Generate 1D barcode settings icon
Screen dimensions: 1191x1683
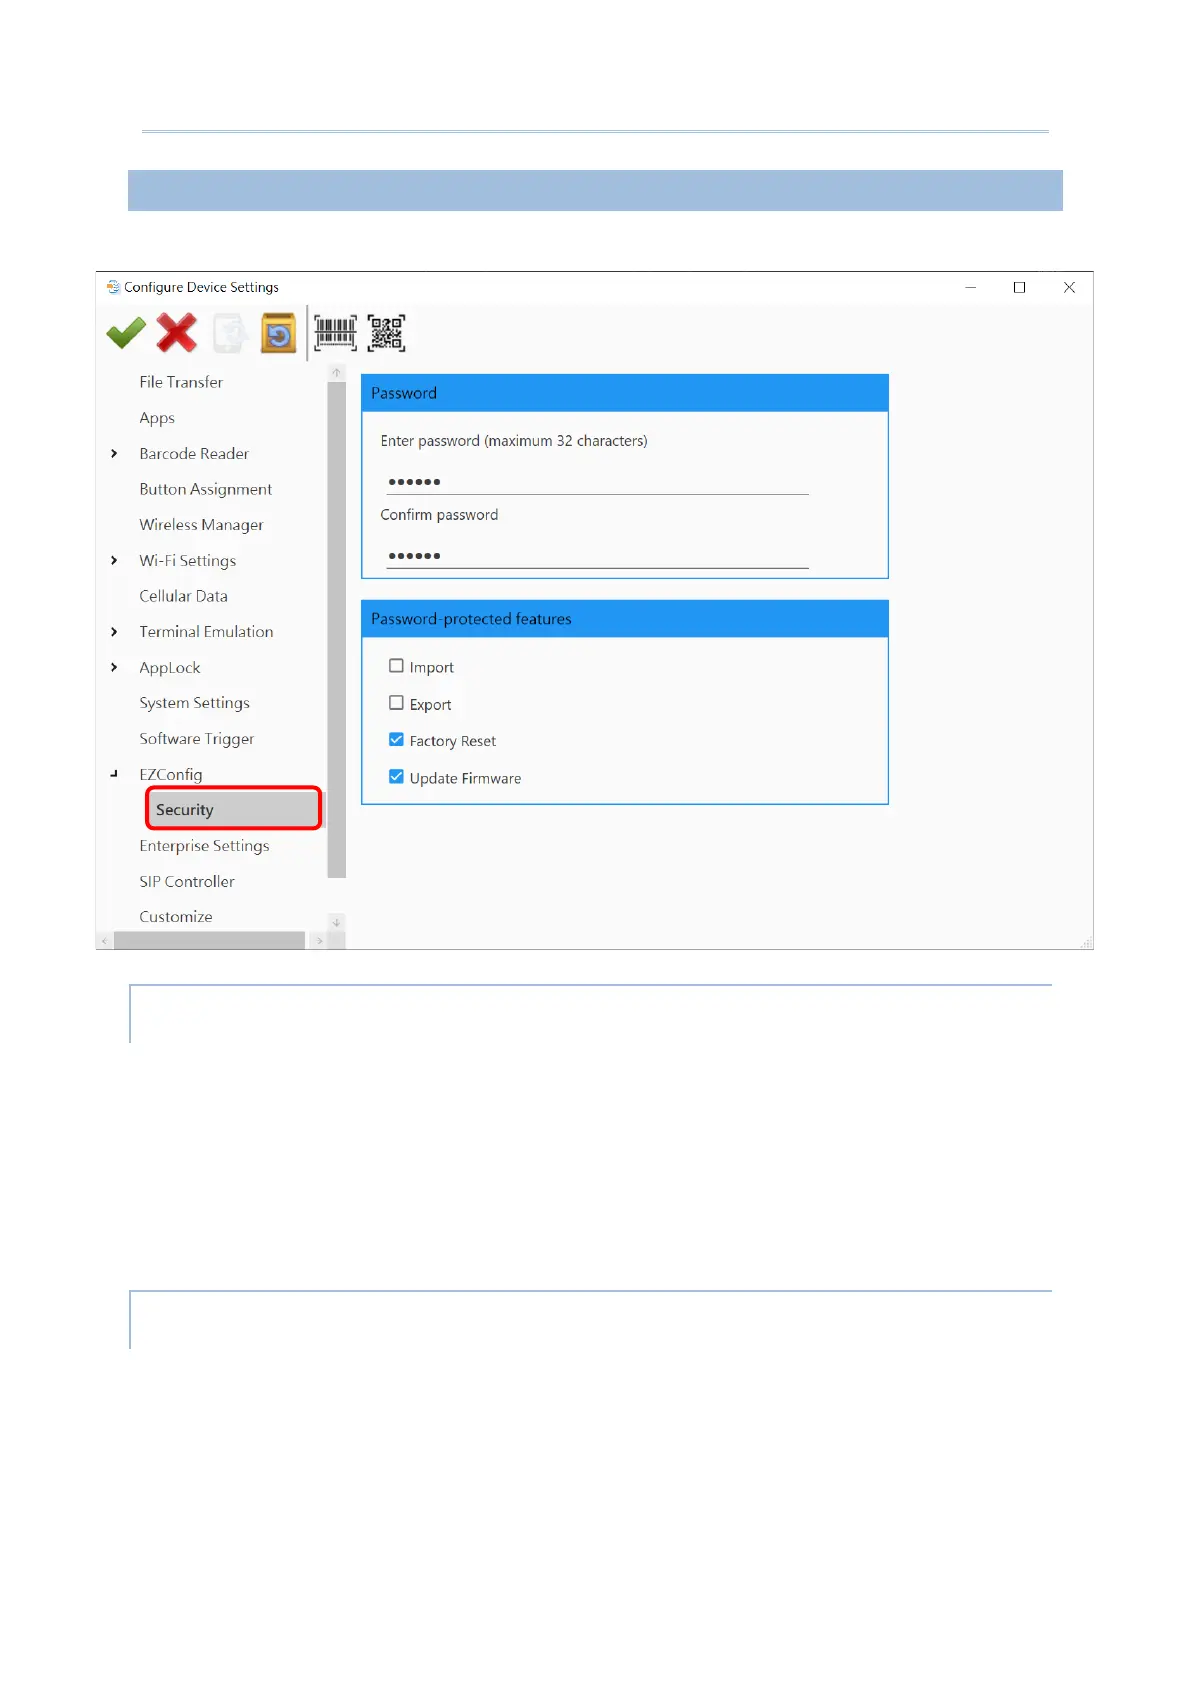point(335,333)
